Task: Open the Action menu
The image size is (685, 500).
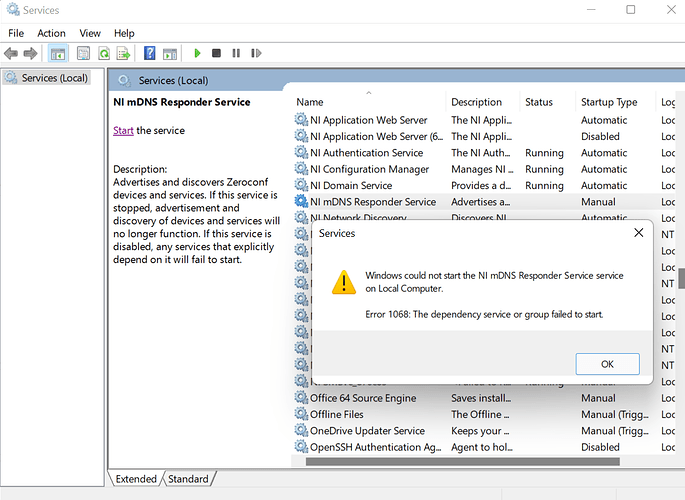Action: pos(51,33)
